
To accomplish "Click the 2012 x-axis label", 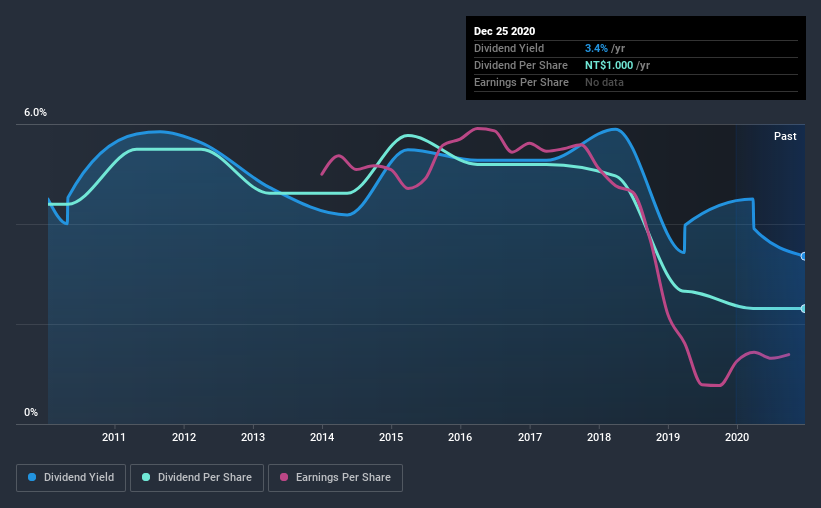I will (x=184, y=437).
